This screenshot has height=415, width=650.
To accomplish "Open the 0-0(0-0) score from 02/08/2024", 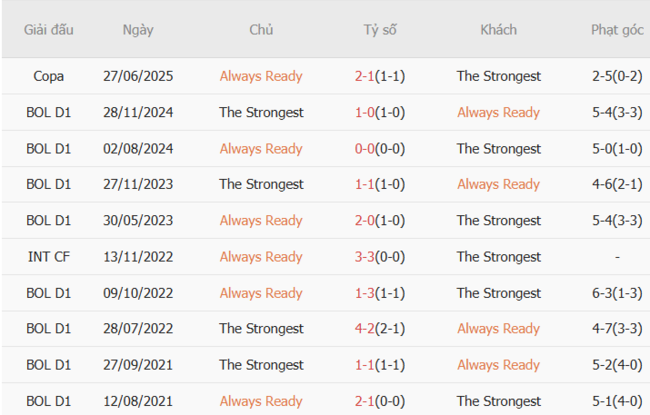I will (x=380, y=149).
